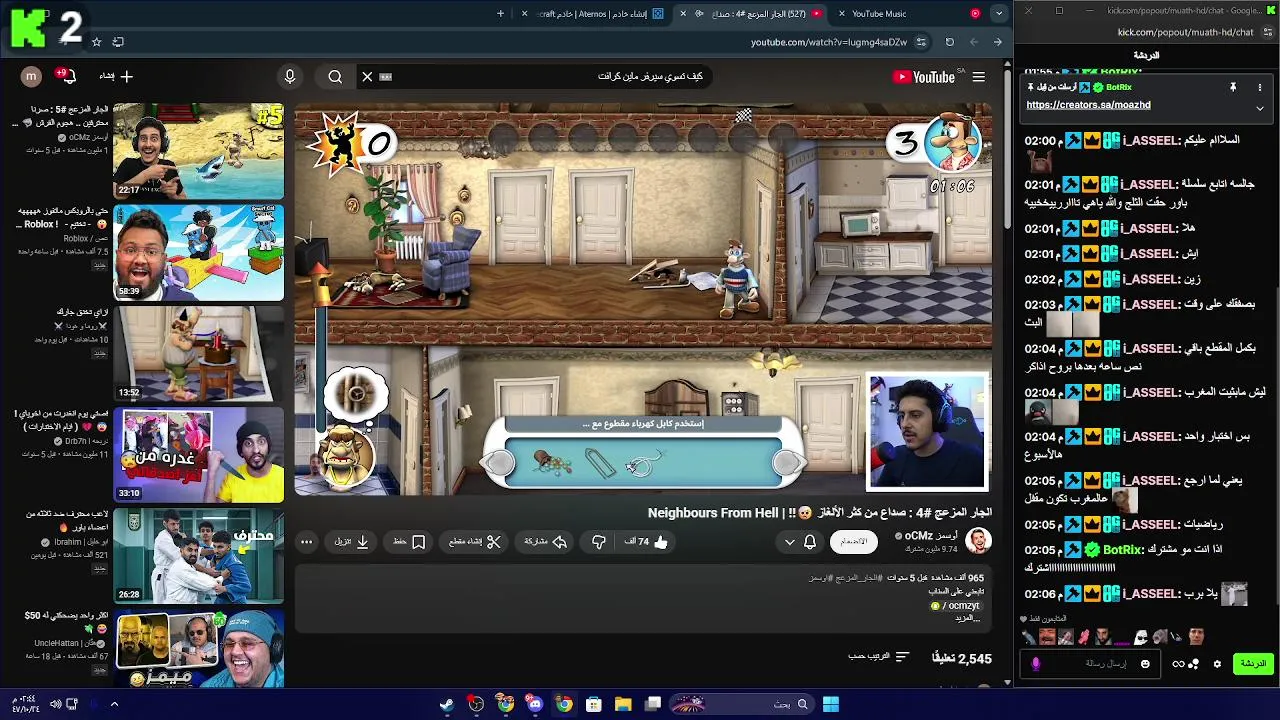Open File Explorer from the taskbar
The width and height of the screenshot is (1280, 720).
pos(623,705)
